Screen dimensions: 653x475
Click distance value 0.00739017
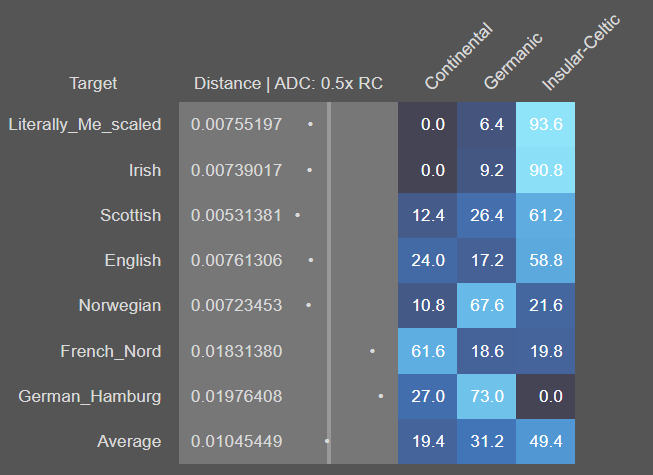click(x=237, y=170)
